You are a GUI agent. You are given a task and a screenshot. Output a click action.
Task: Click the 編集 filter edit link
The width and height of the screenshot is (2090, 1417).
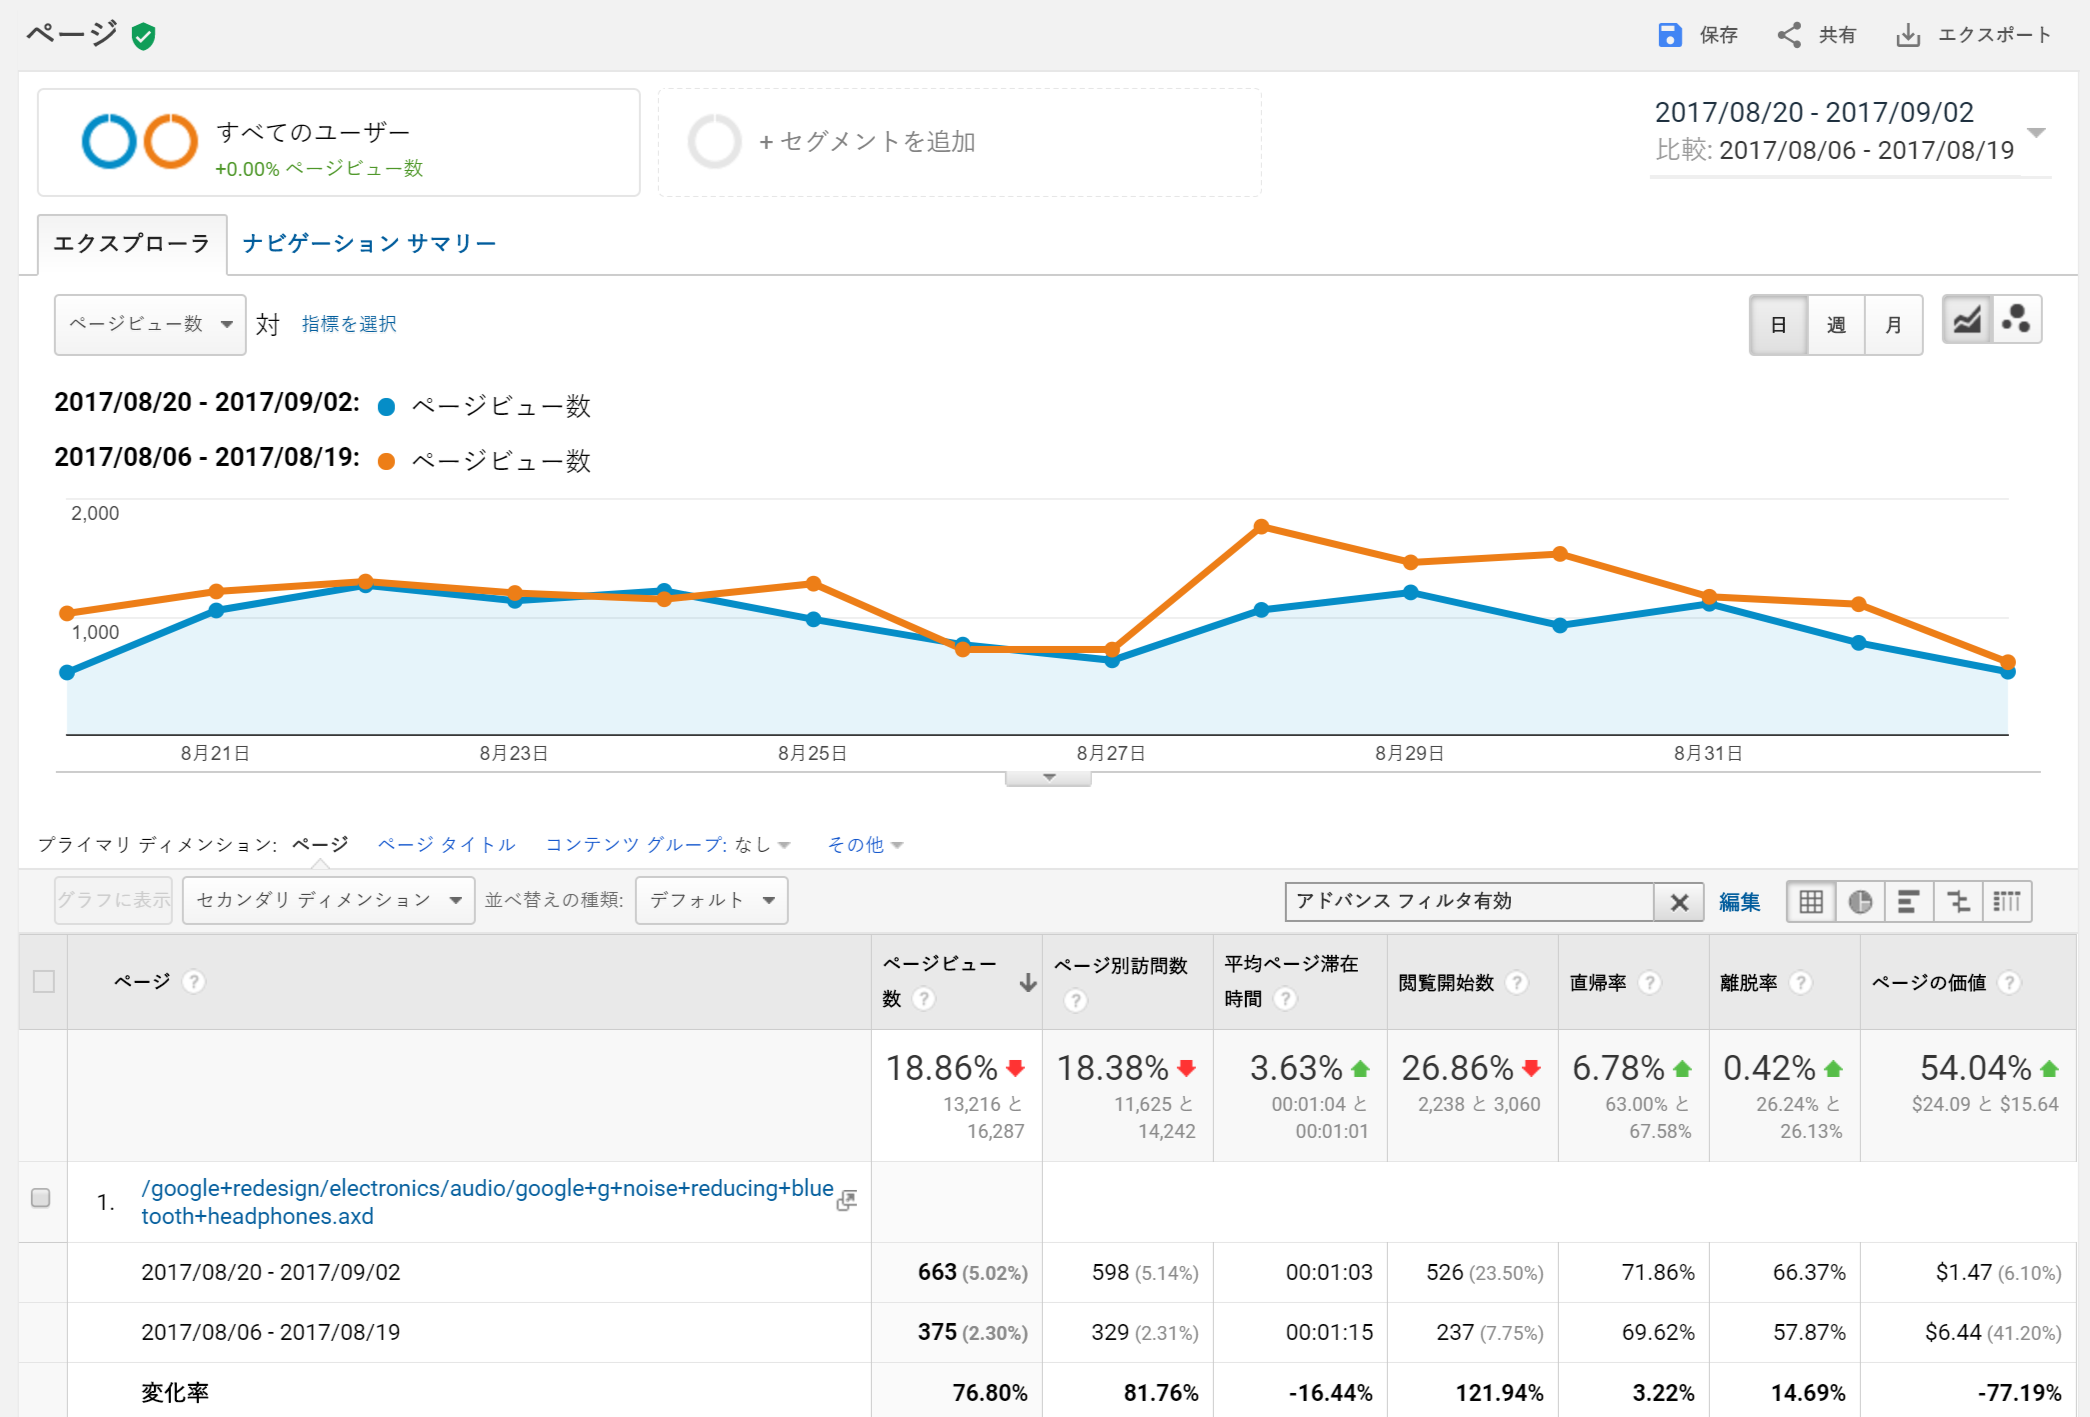1739,902
